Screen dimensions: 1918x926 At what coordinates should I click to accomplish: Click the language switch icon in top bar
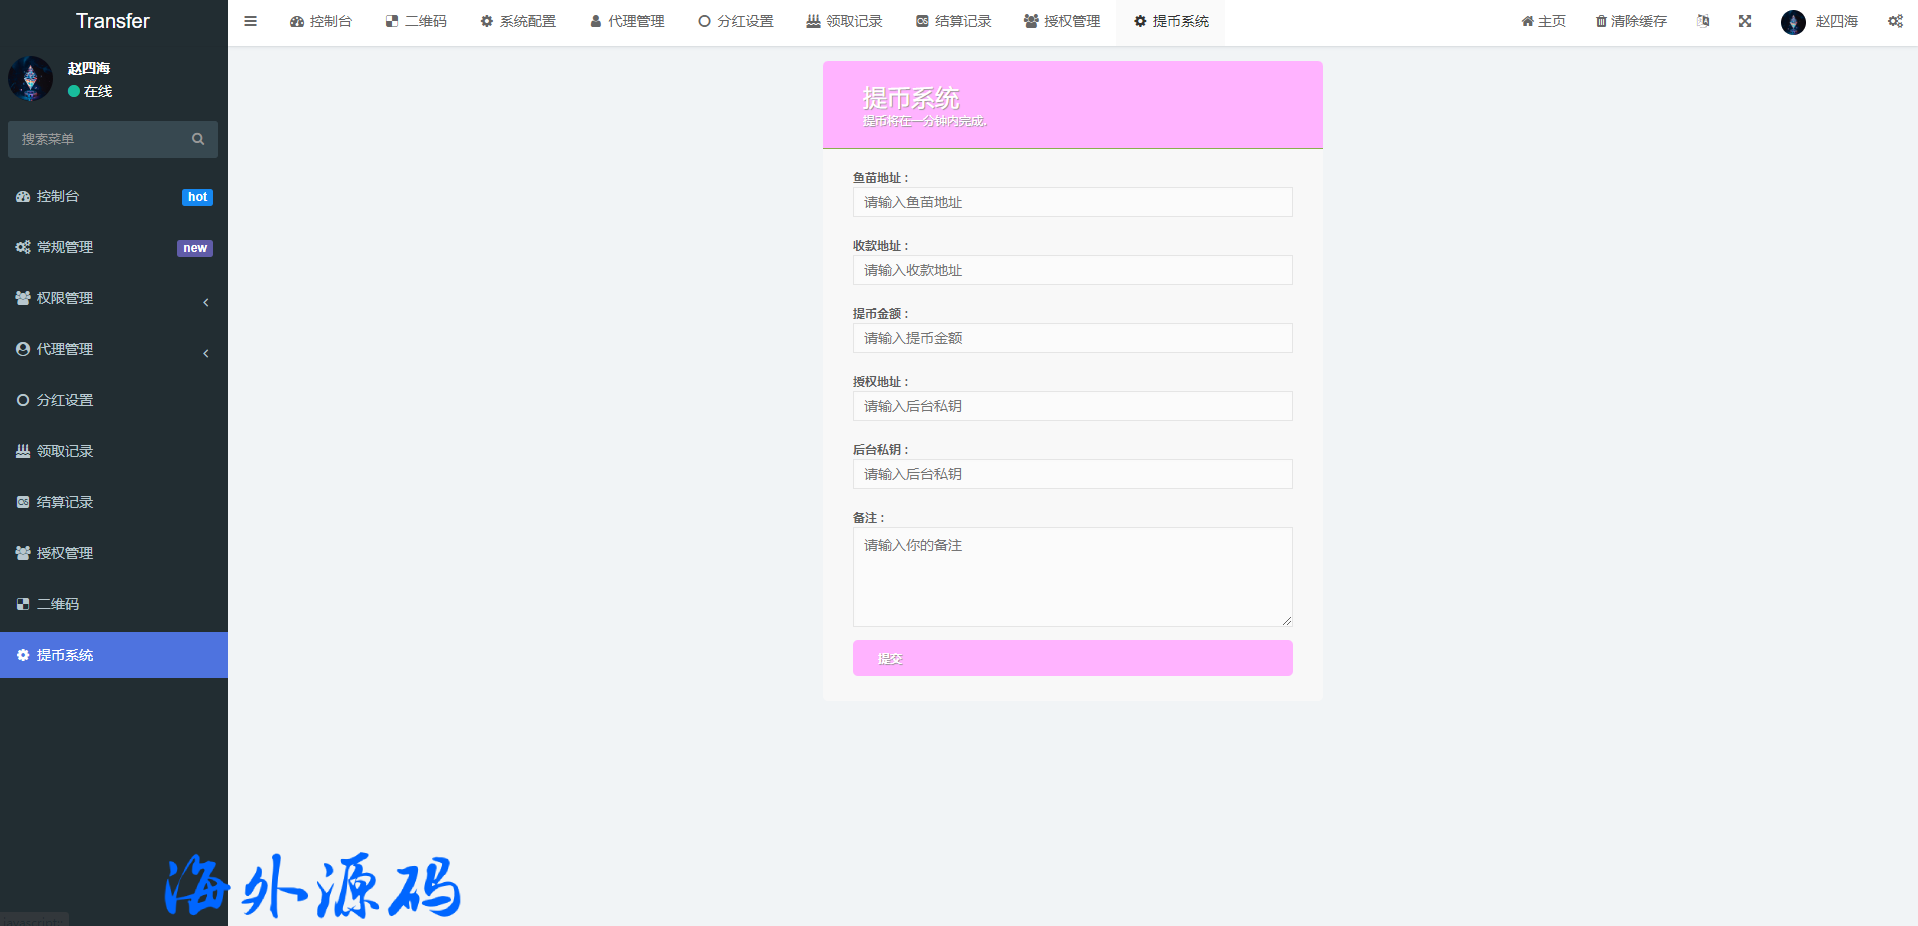[x=1703, y=21]
